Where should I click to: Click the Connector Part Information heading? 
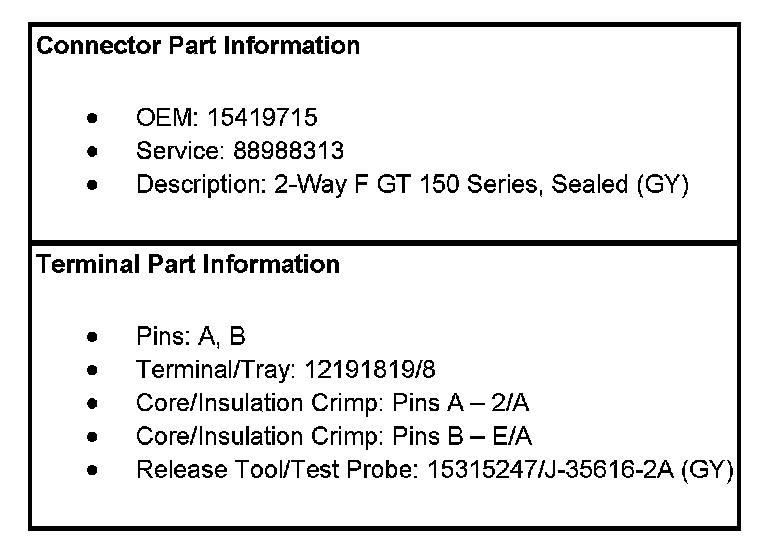coord(198,46)
